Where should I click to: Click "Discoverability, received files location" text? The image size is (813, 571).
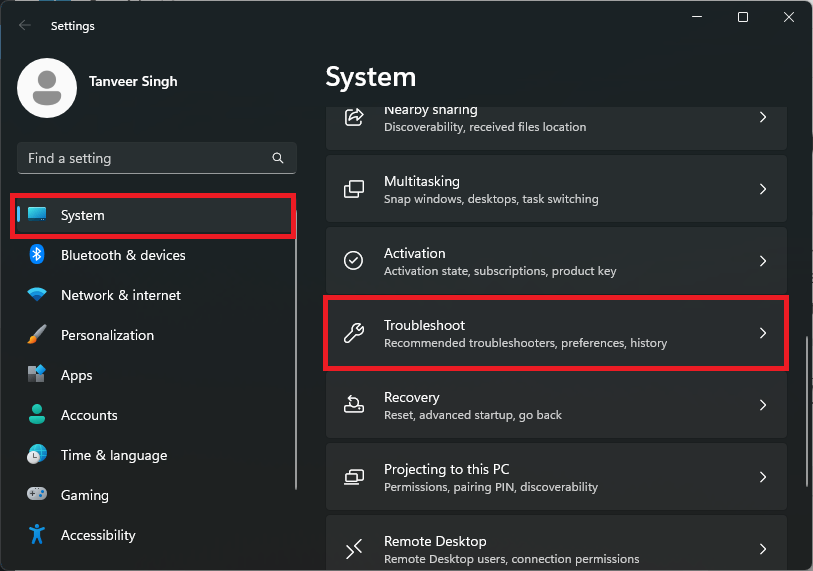click(x=485, y=127)
